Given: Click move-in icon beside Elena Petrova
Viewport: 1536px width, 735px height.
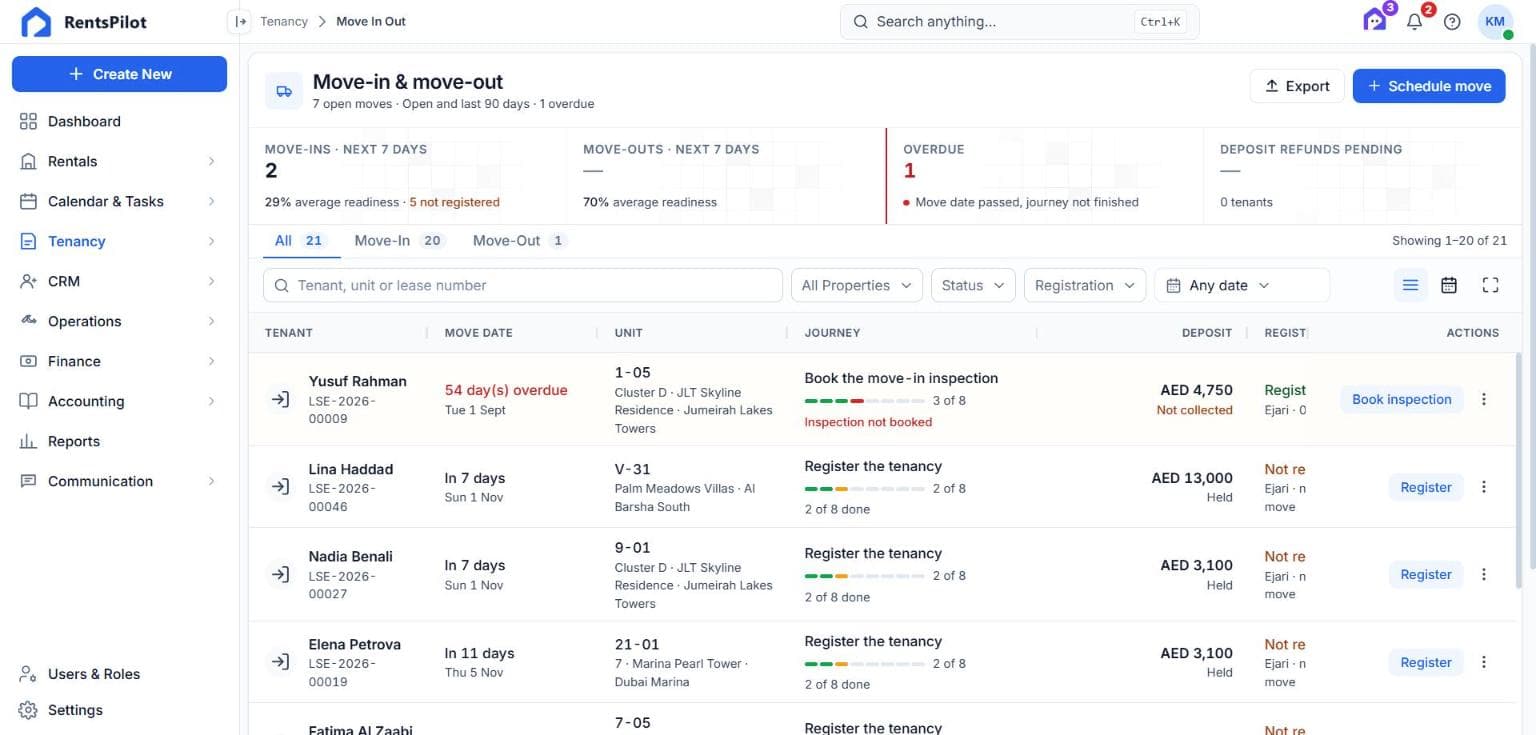Looking at the screenshot, I should coord(281,662).
